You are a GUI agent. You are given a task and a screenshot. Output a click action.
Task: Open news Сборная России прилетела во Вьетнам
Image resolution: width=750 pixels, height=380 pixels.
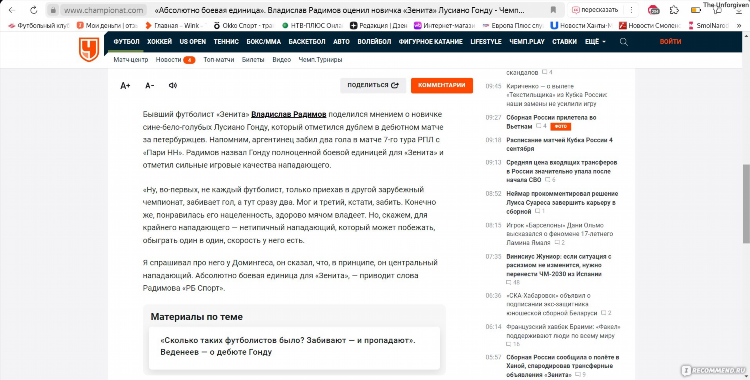point(551,122)
